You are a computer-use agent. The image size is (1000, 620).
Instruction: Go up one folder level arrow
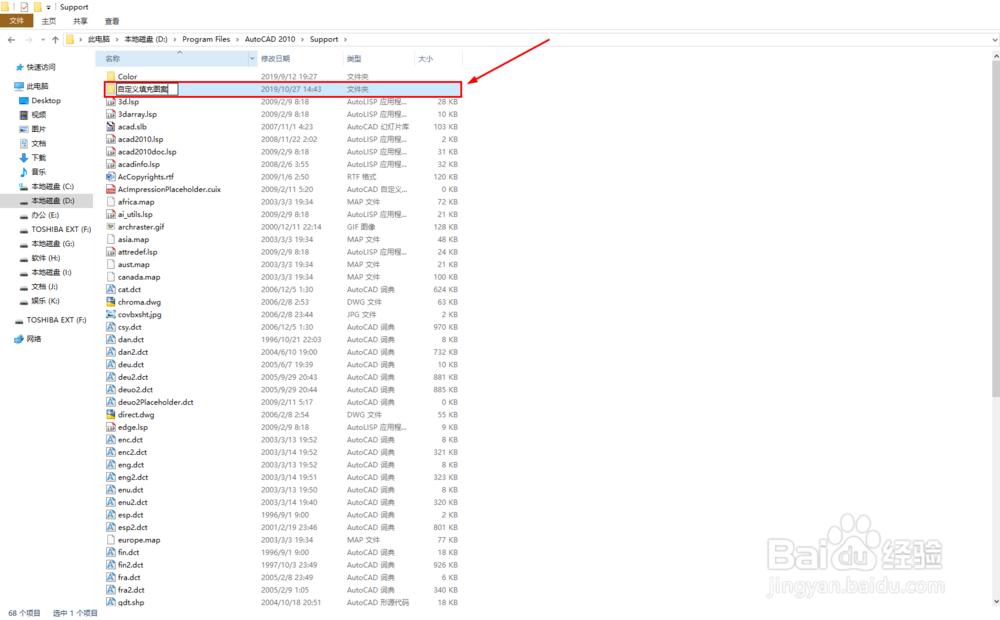click(55, 40)
